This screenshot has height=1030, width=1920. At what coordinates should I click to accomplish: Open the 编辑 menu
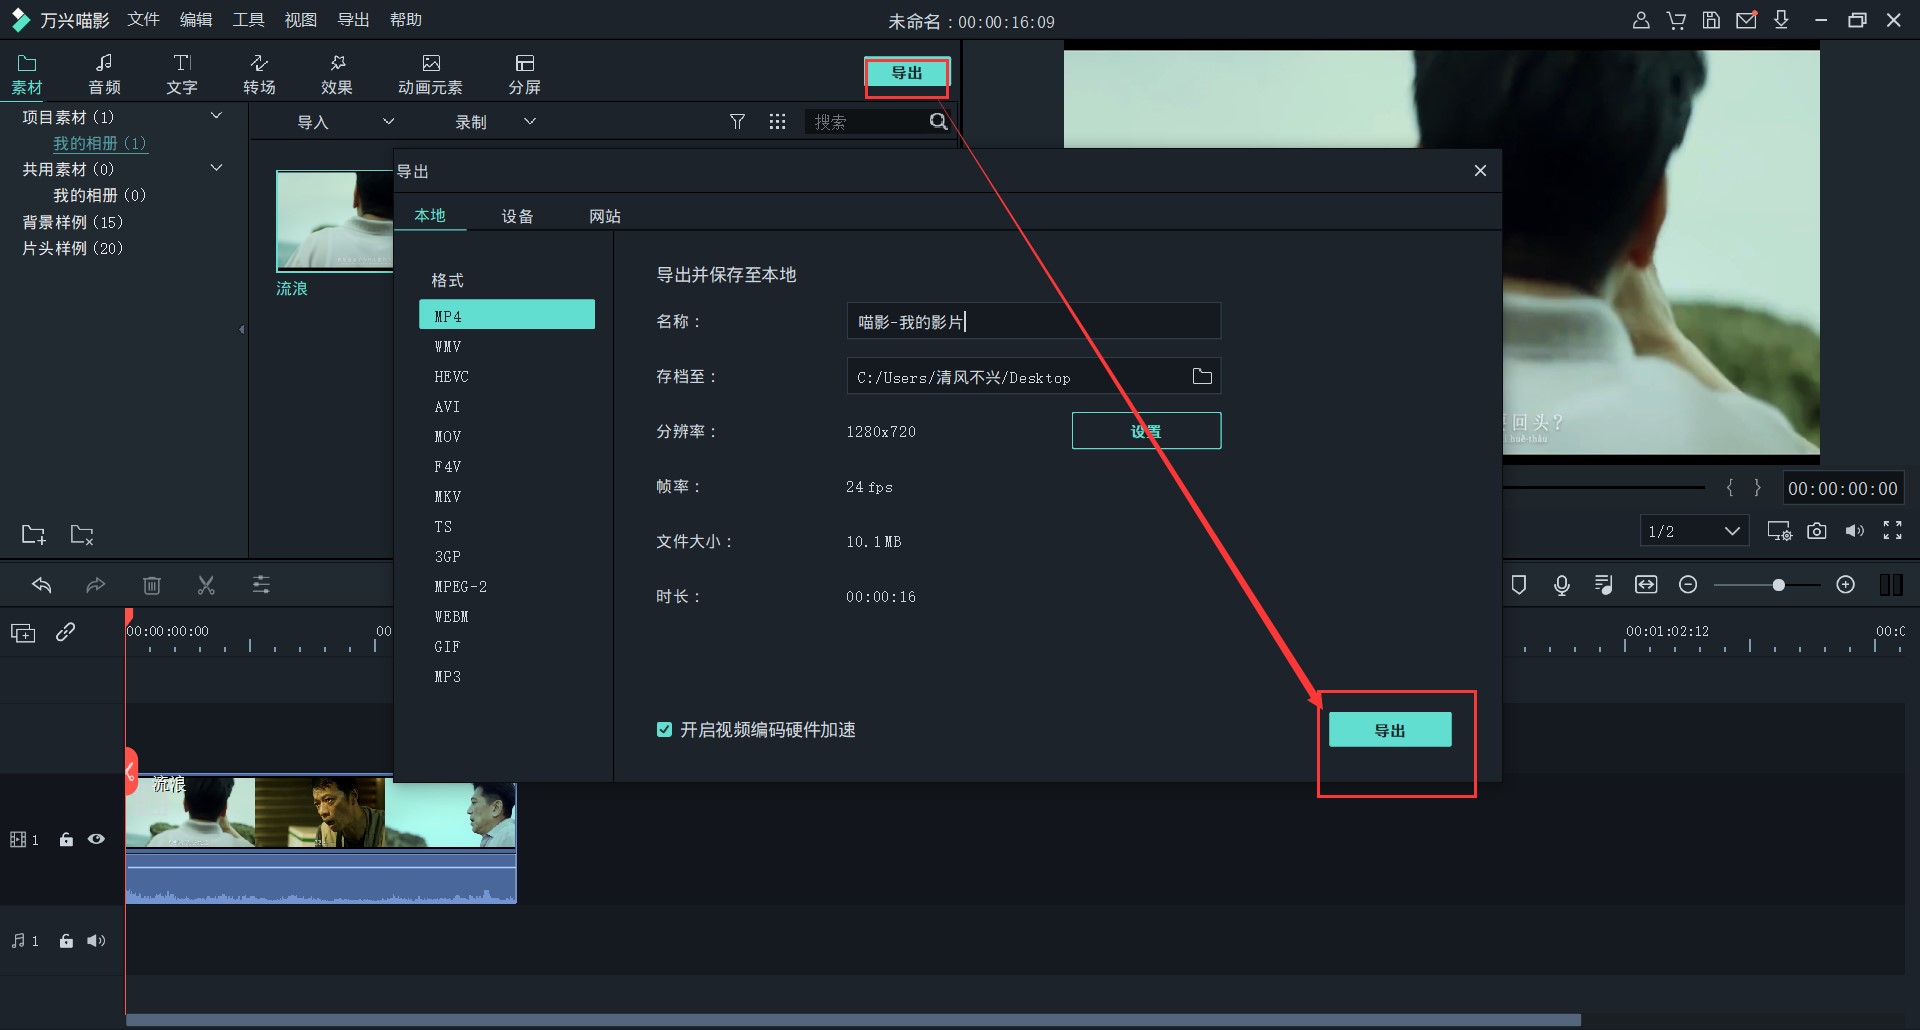(196, 20)
